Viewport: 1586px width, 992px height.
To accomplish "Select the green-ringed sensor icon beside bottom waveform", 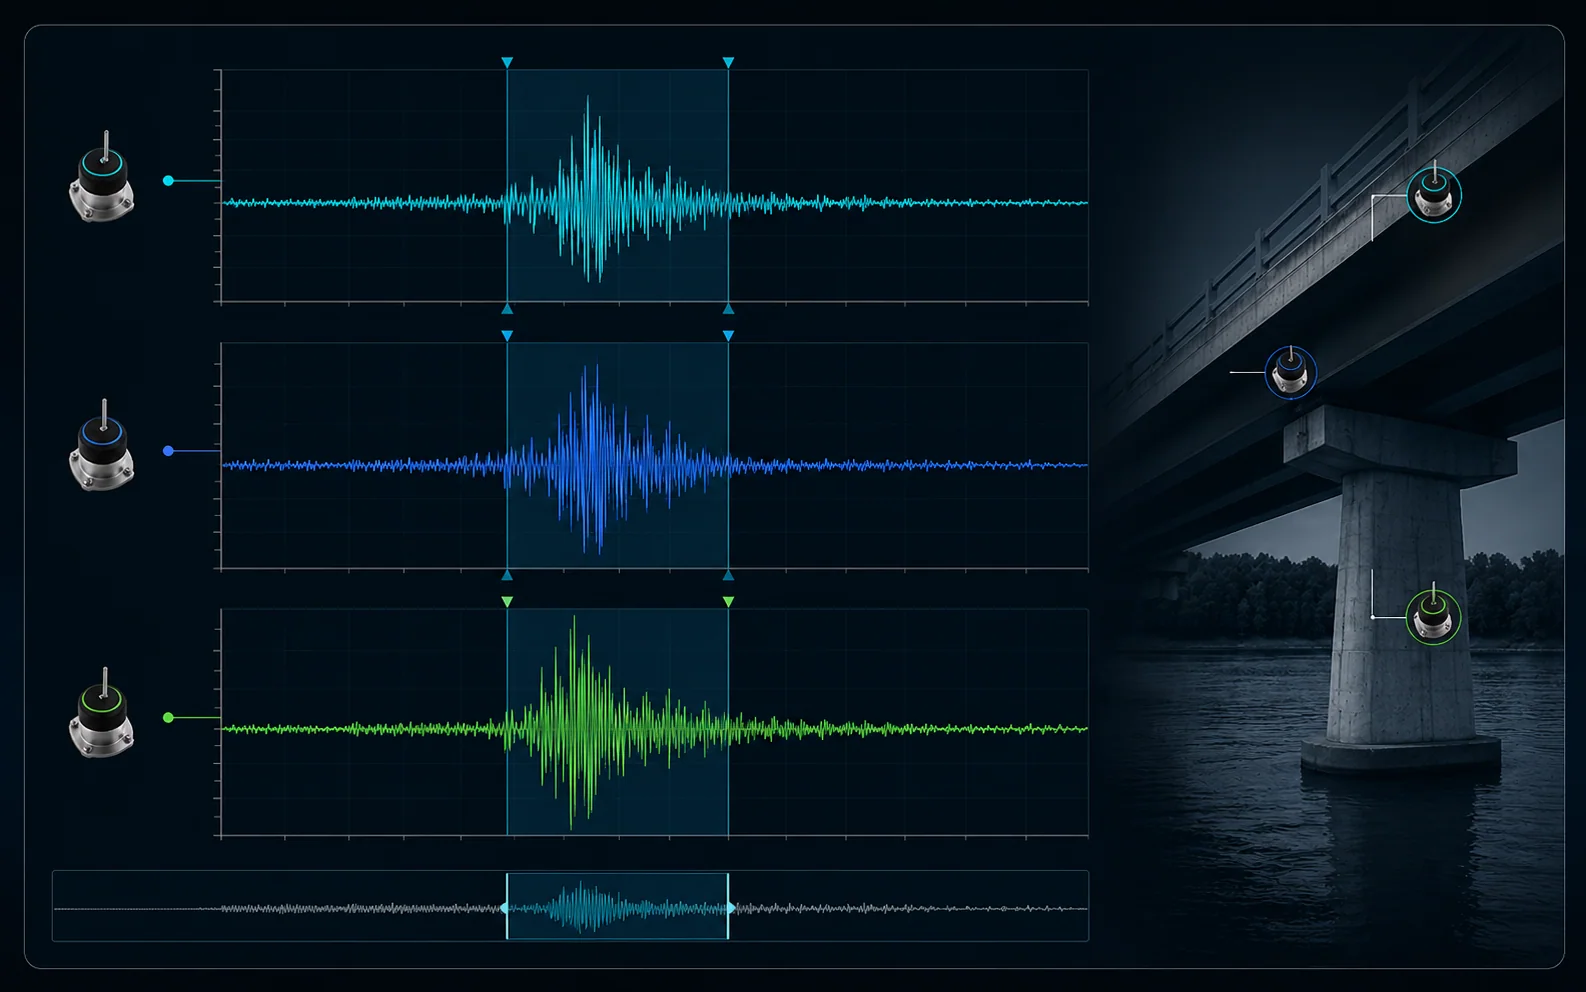I will (102, 713).
